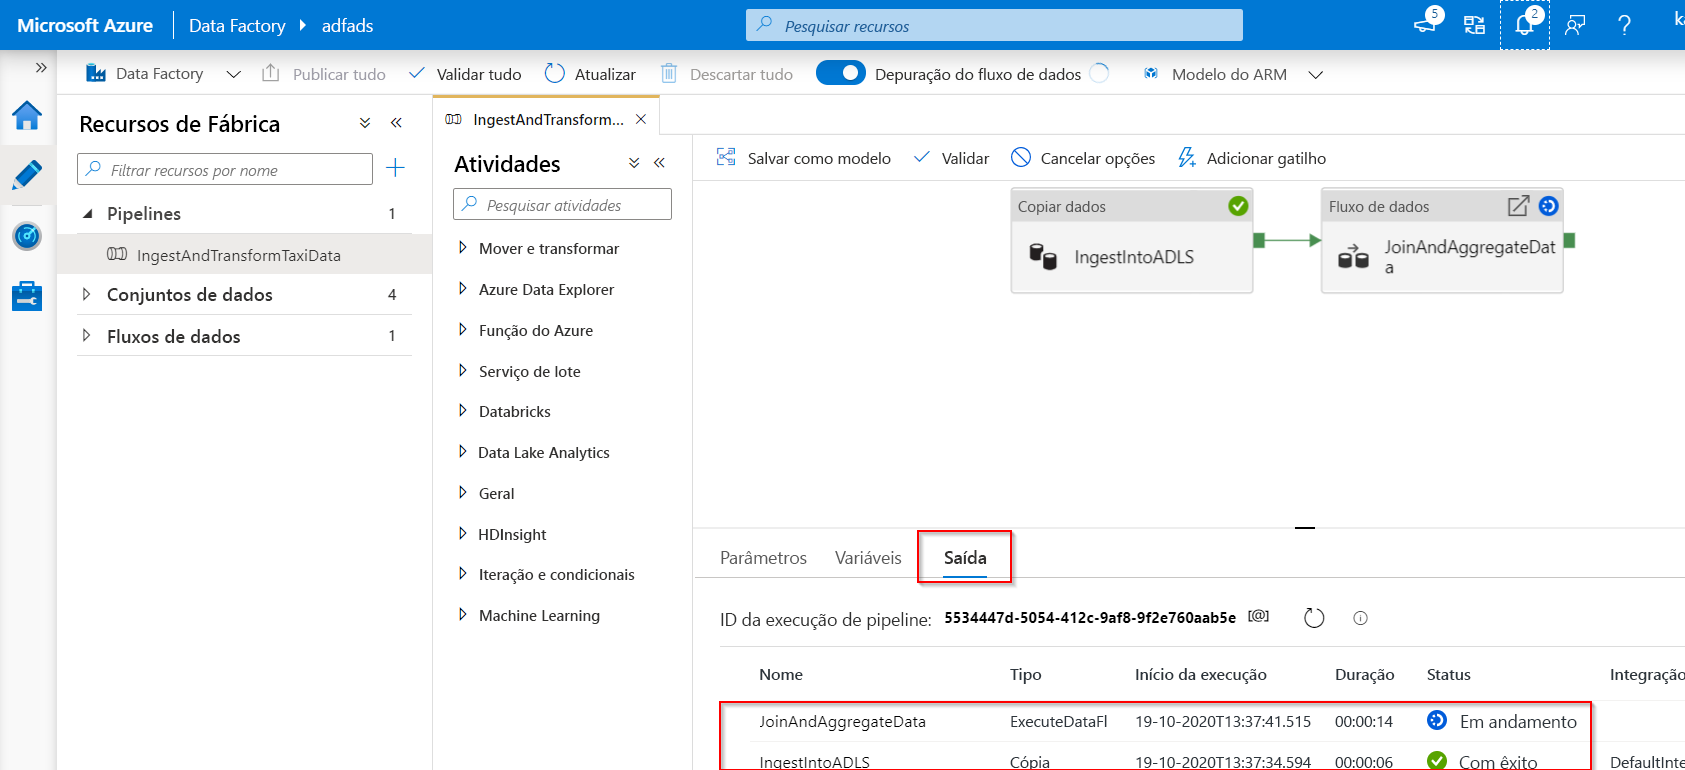1685x770 pixels.
Task: Focus the Pesquisar recursos search box
Action: point(994,25)
